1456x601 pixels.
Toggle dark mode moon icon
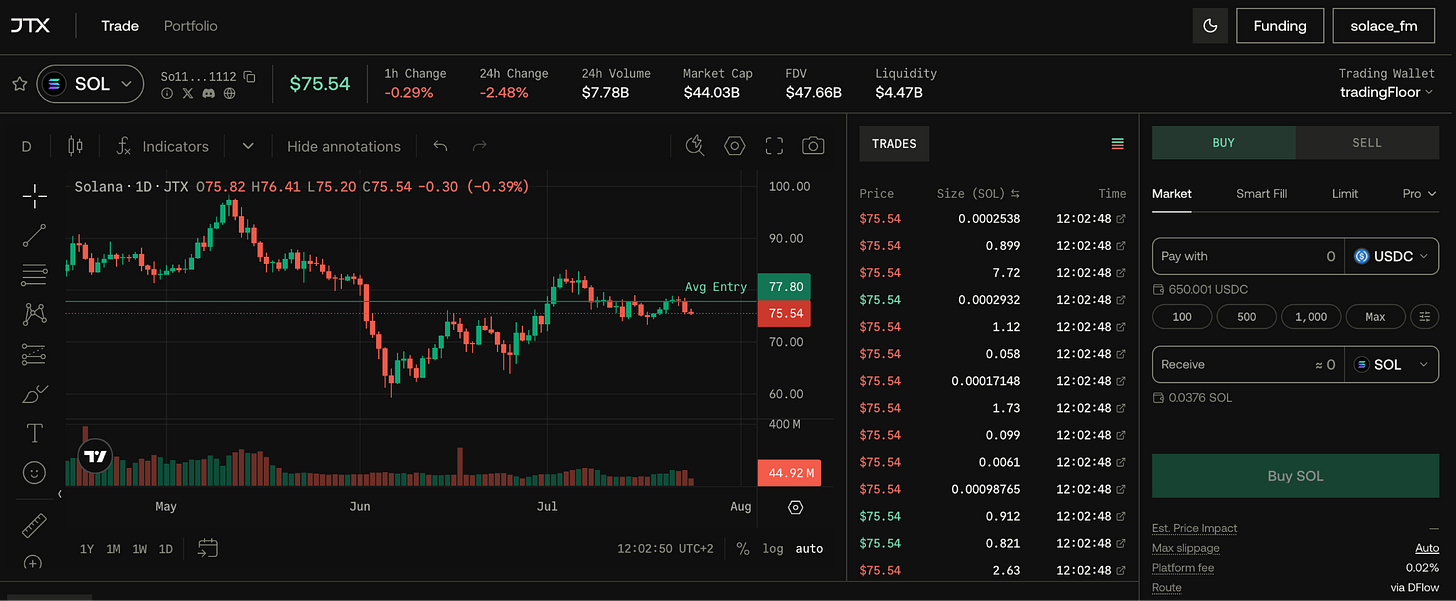1210,26
